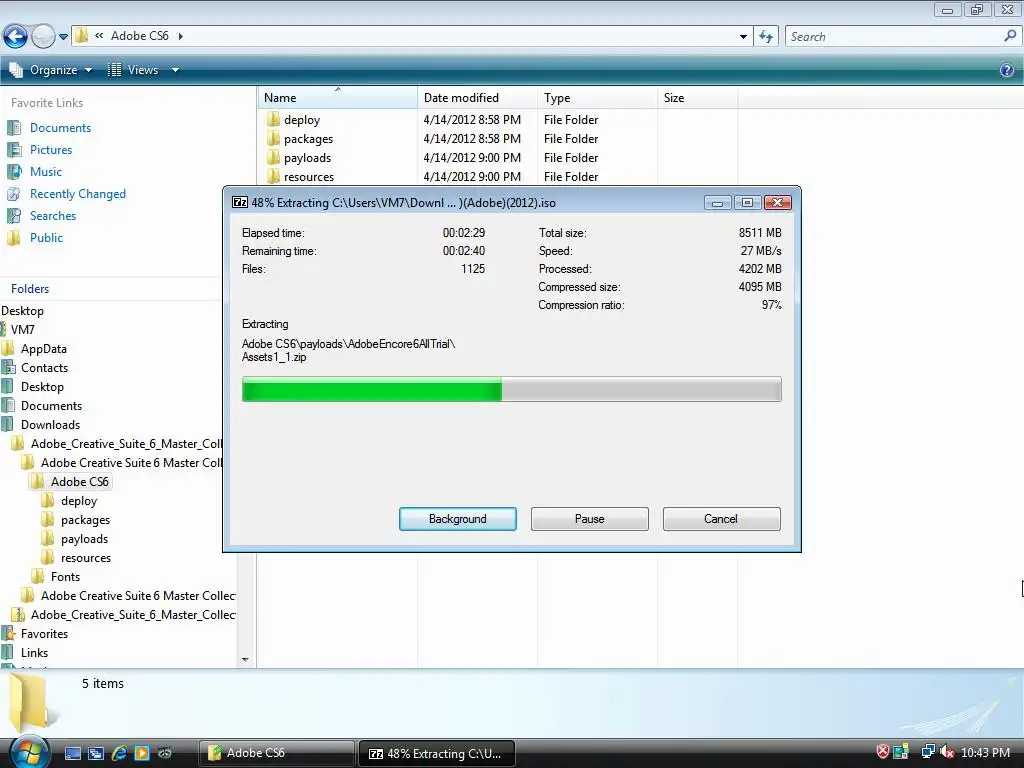This screenshot has width=1024, height=768.
Task: Click folder tree scrollbar down arrow
Action: coord(245,660)
